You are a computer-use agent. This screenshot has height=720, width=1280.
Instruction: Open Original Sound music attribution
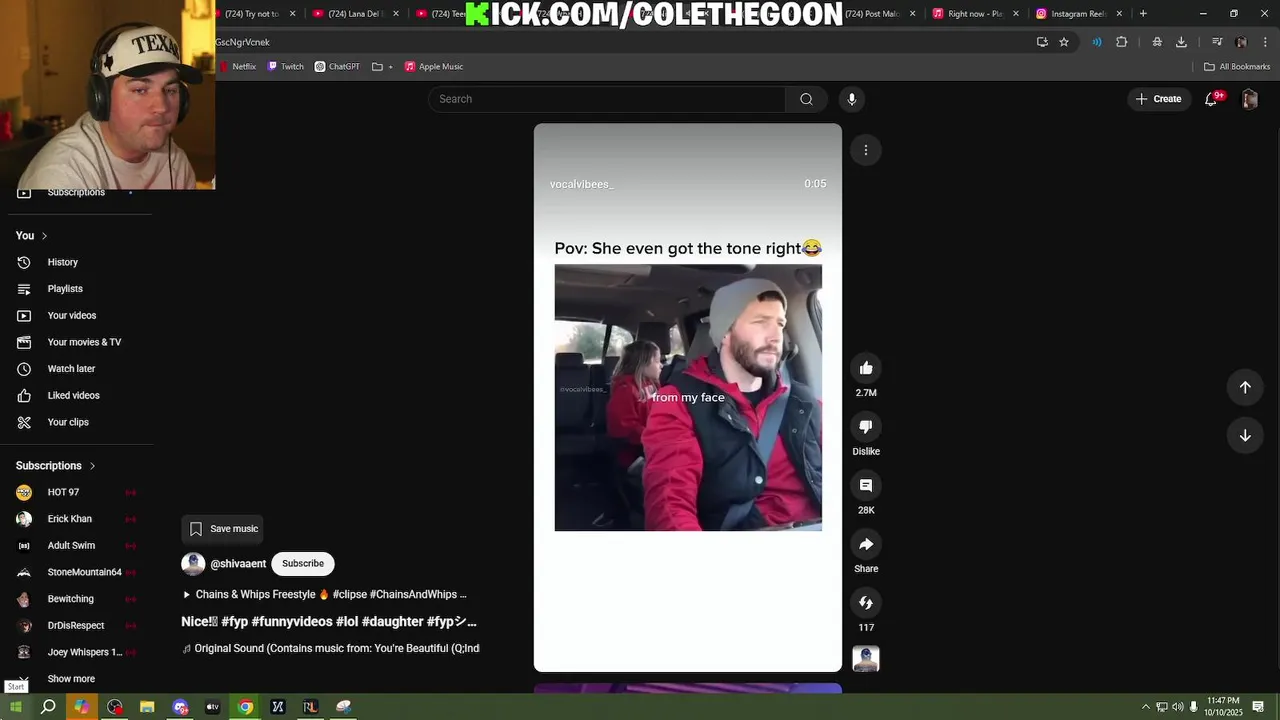[331, 648]
